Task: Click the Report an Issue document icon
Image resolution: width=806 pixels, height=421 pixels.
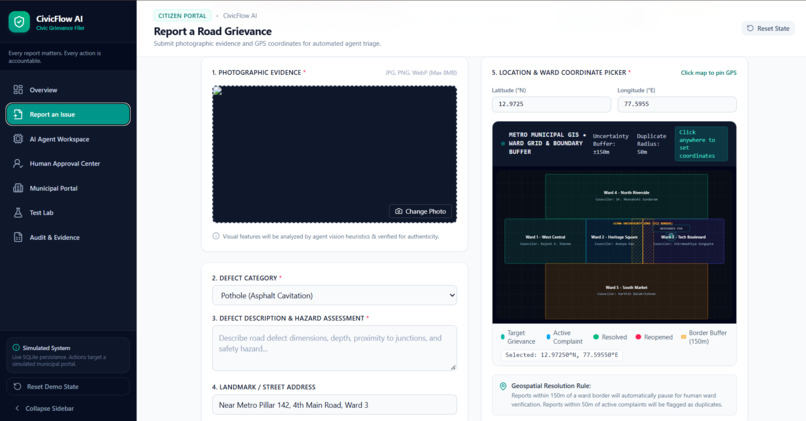Action: (18, 114)
